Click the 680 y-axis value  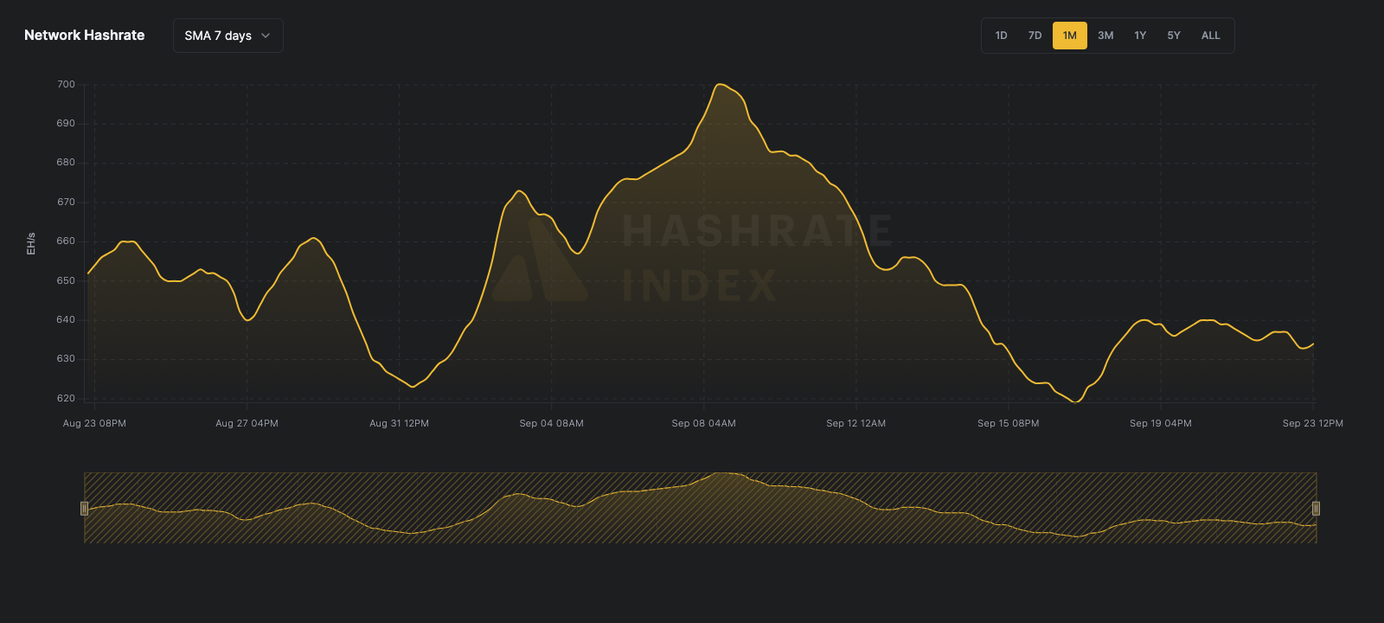coord(66,162)
